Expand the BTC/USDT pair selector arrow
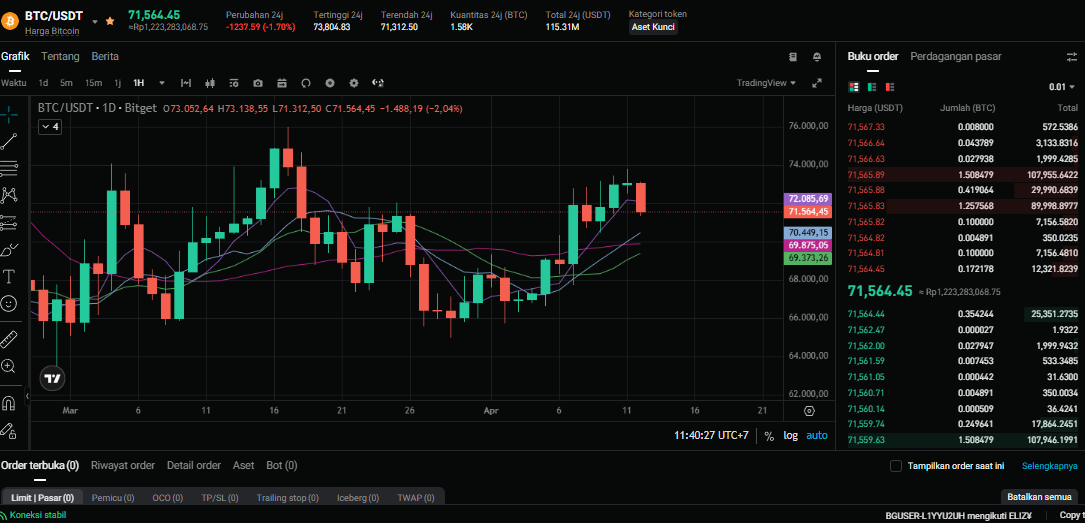Screen dimensions: 1085x523 click(95, 20)
